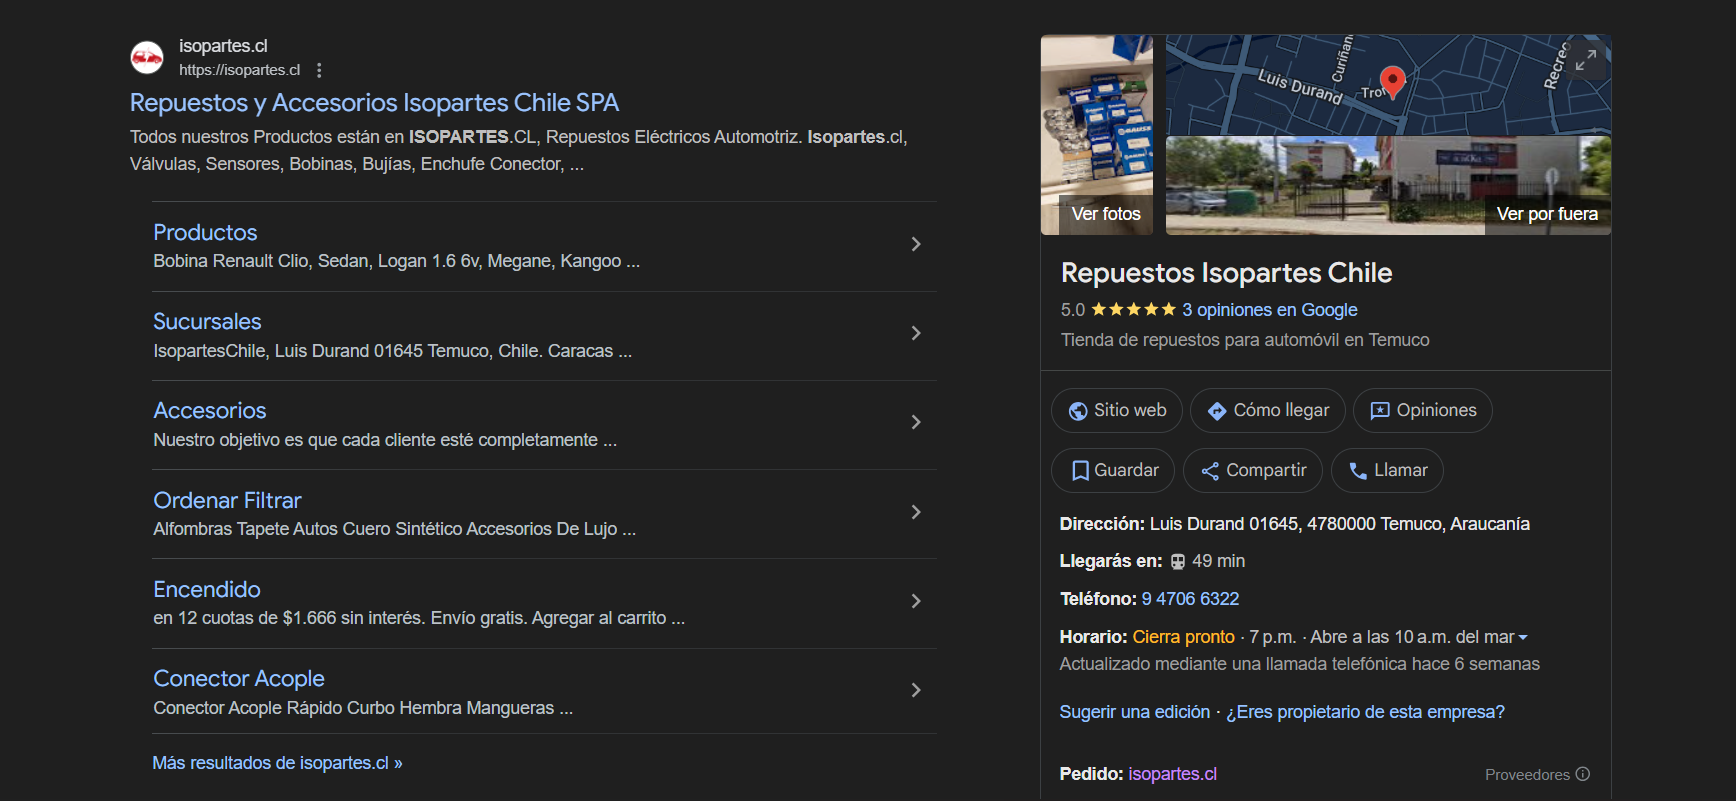Image resolution: width=1736 pixels, height=801 pixels.
Task: Open Repuestos y Accesorios Isopartes Chile SPA result
Action: click(x=374, y=103)
